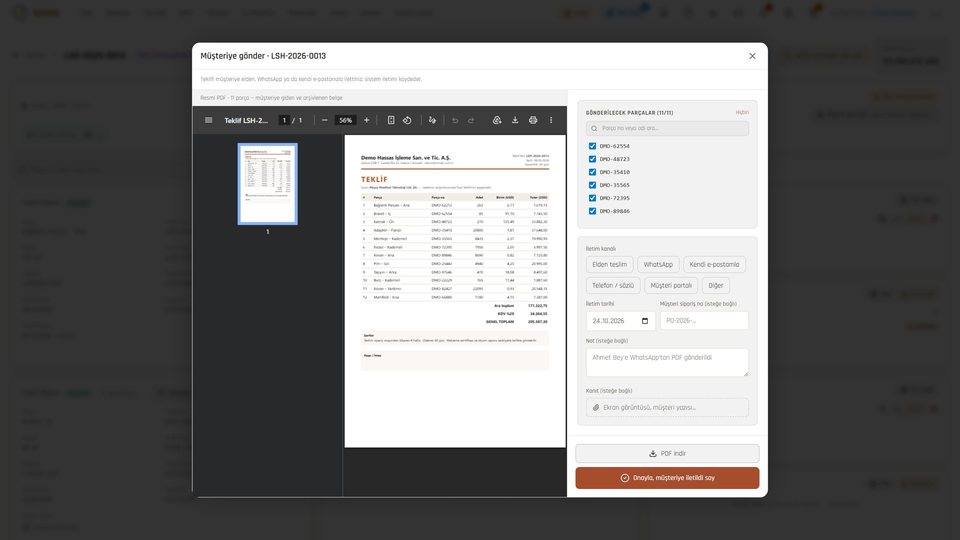Select the PDF draw annotation tool
The width and height of the screenshot is (960, 540).
pos(432,120)
